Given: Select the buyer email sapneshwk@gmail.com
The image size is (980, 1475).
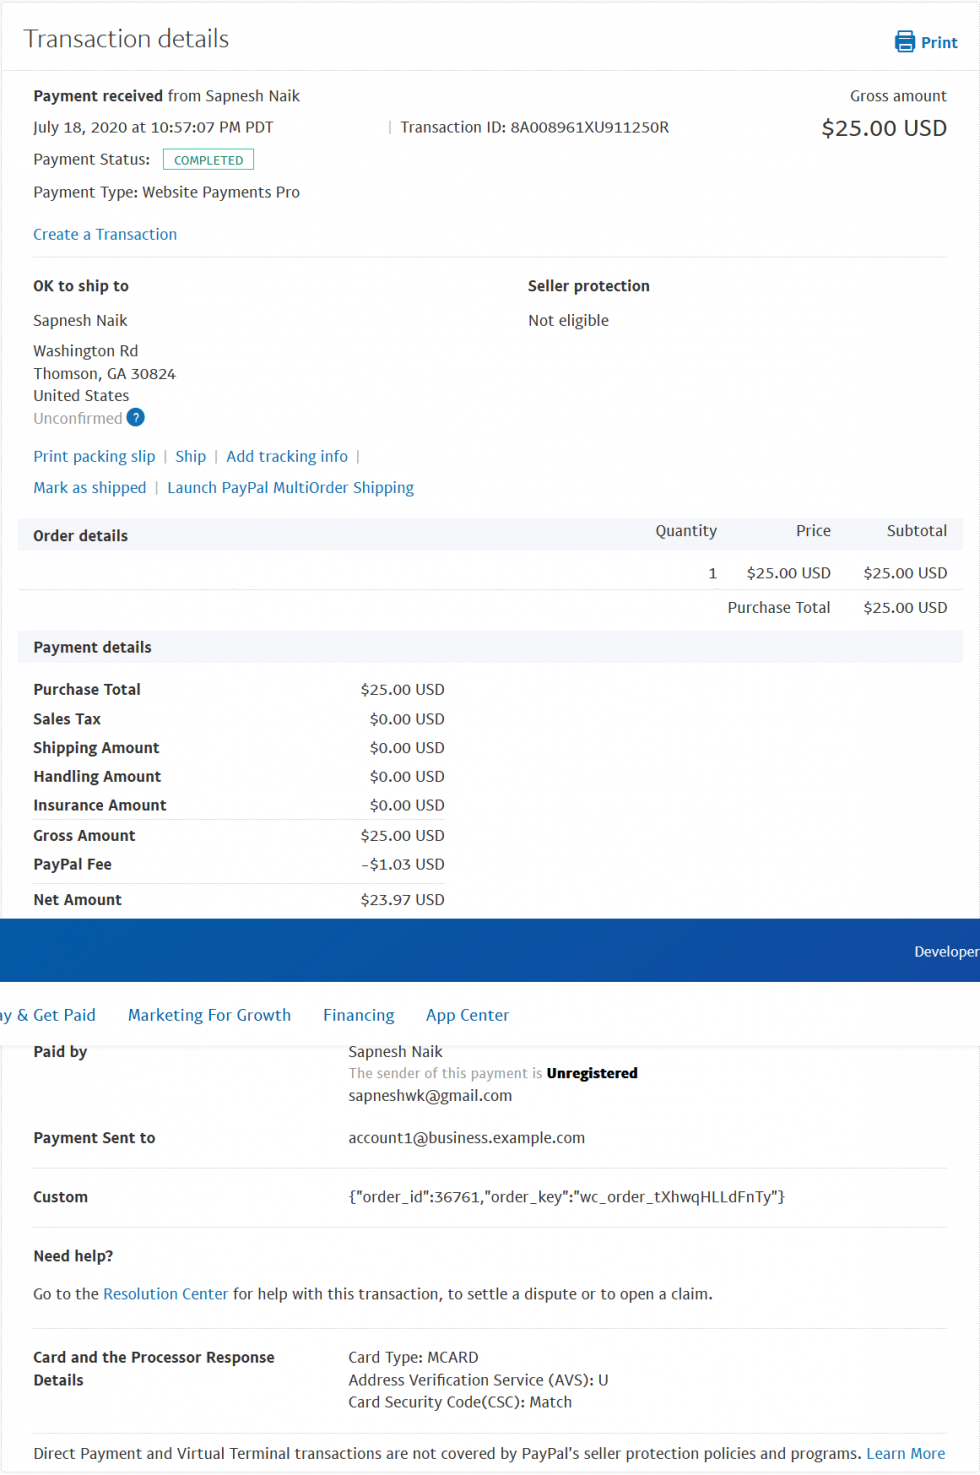Looking at the screenshot, I should [x=430, y=1095].
